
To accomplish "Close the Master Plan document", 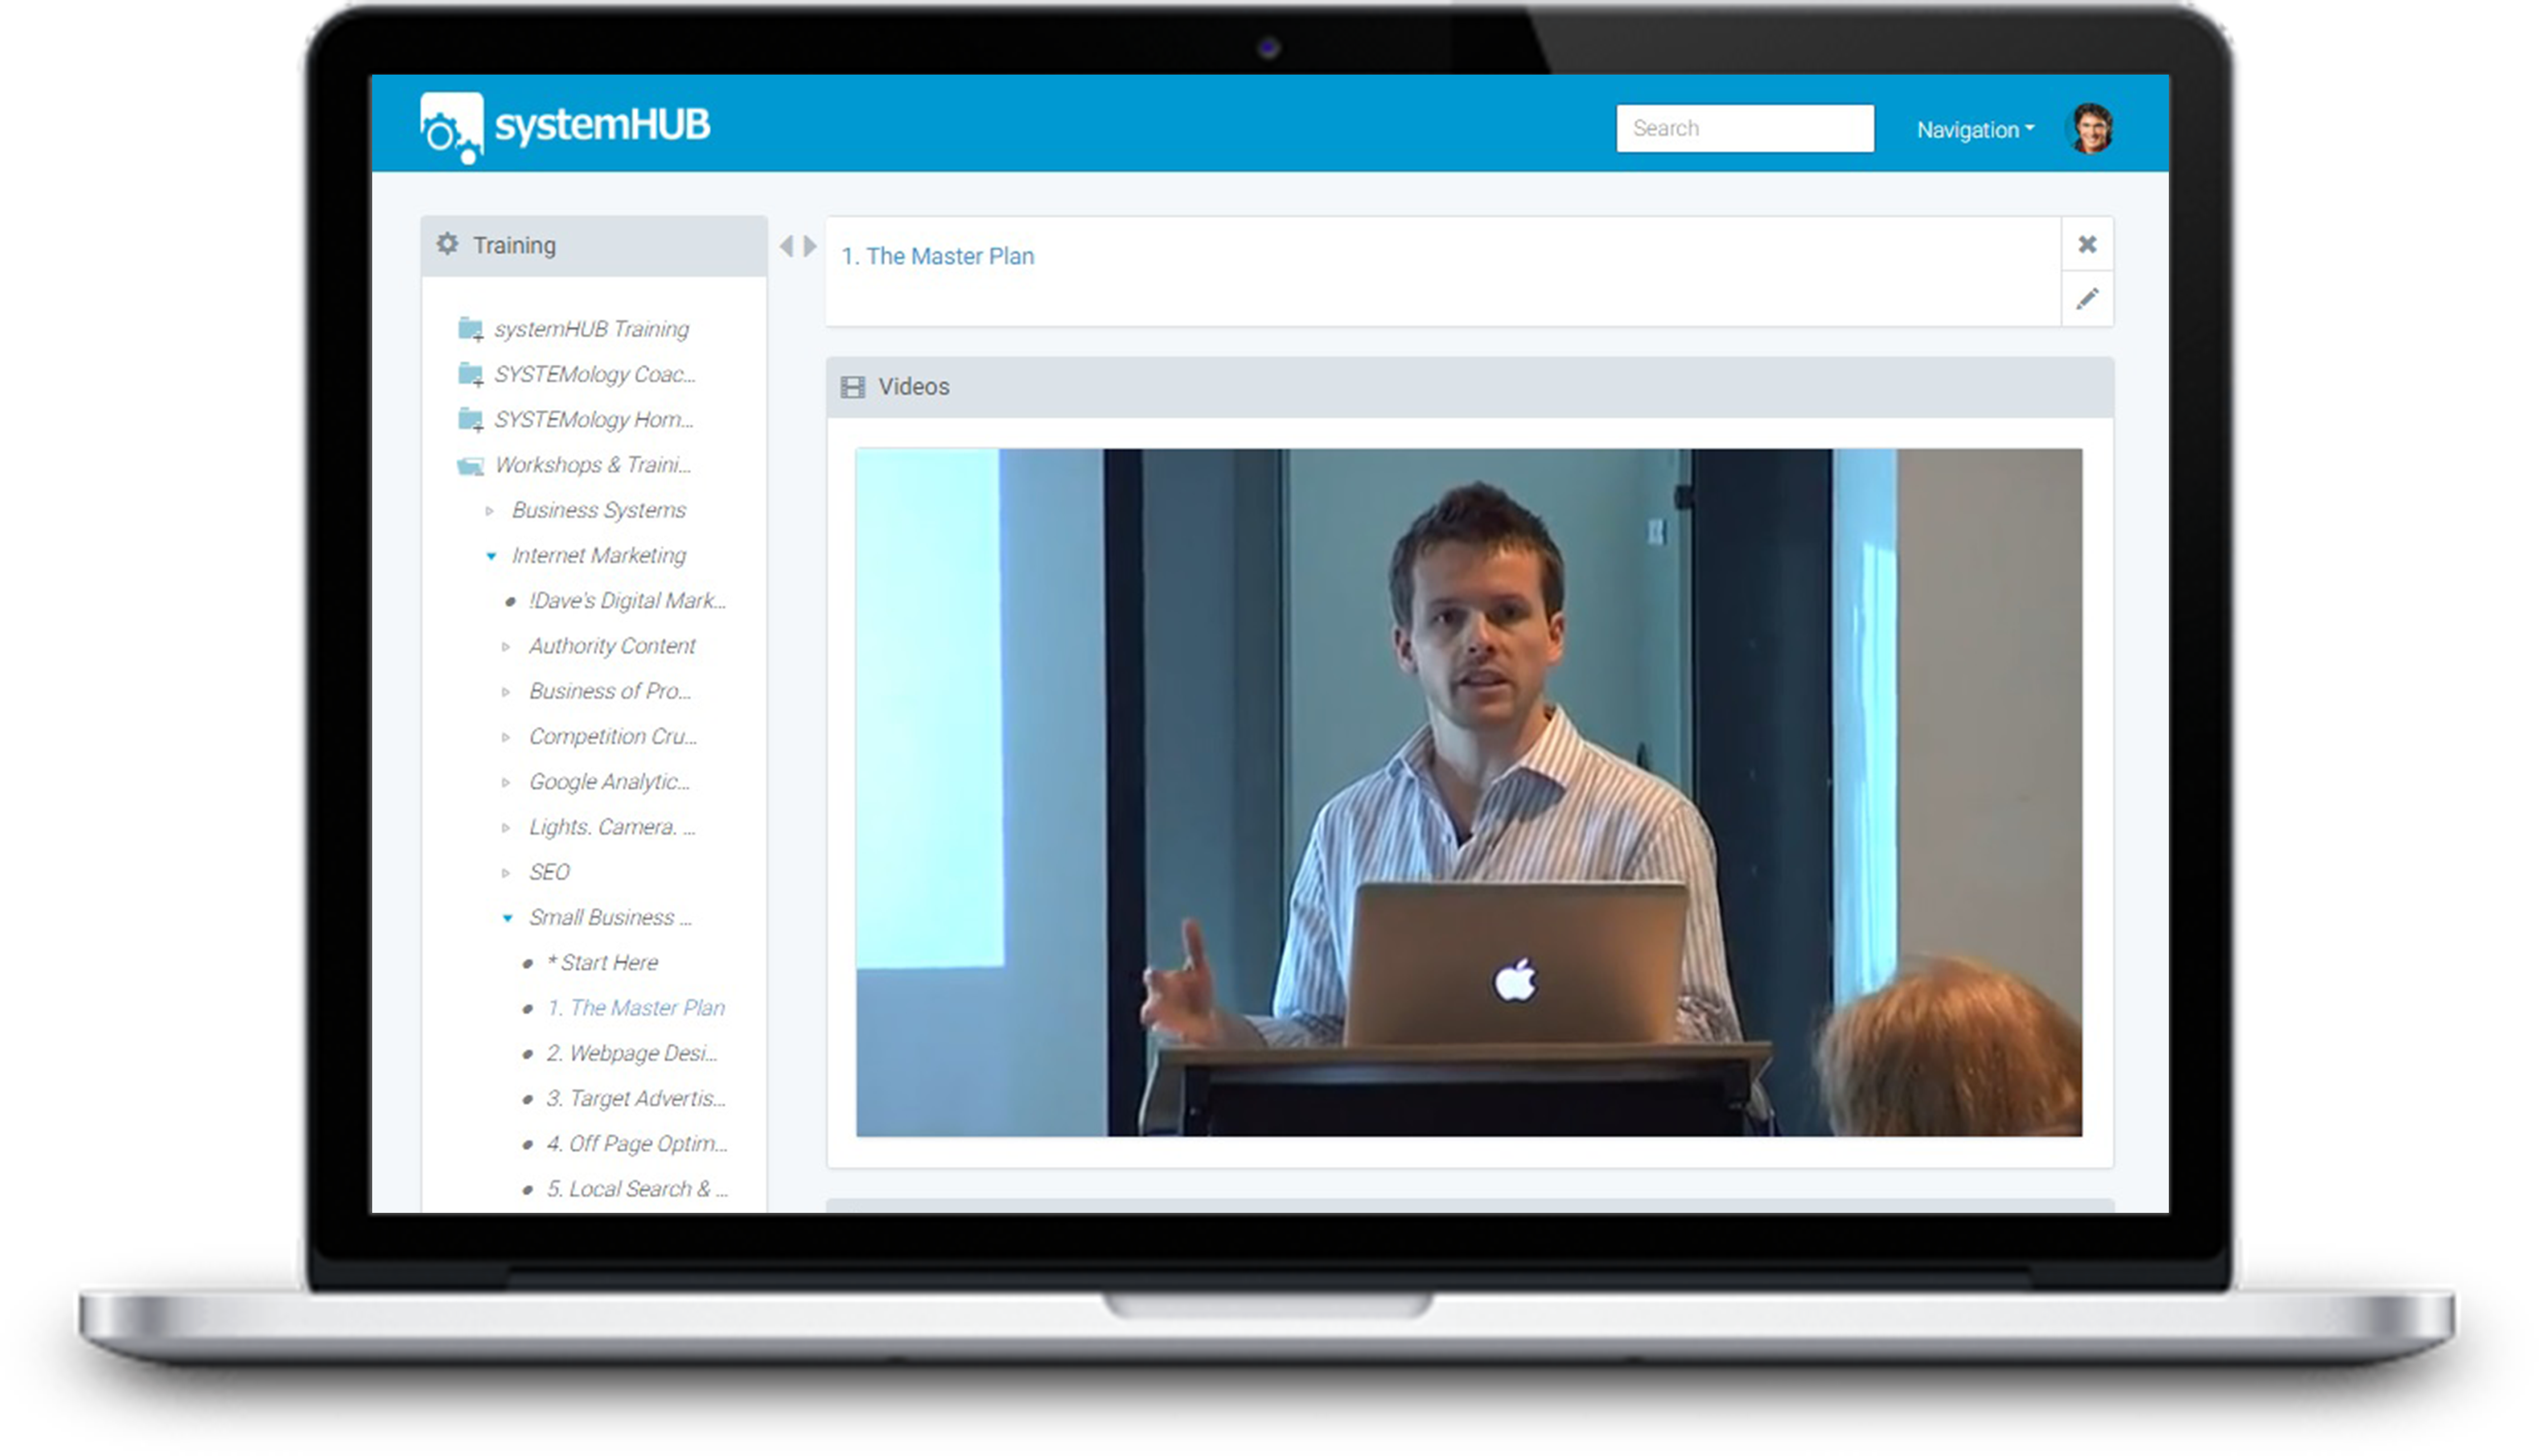I will (x=2086, y=244).
